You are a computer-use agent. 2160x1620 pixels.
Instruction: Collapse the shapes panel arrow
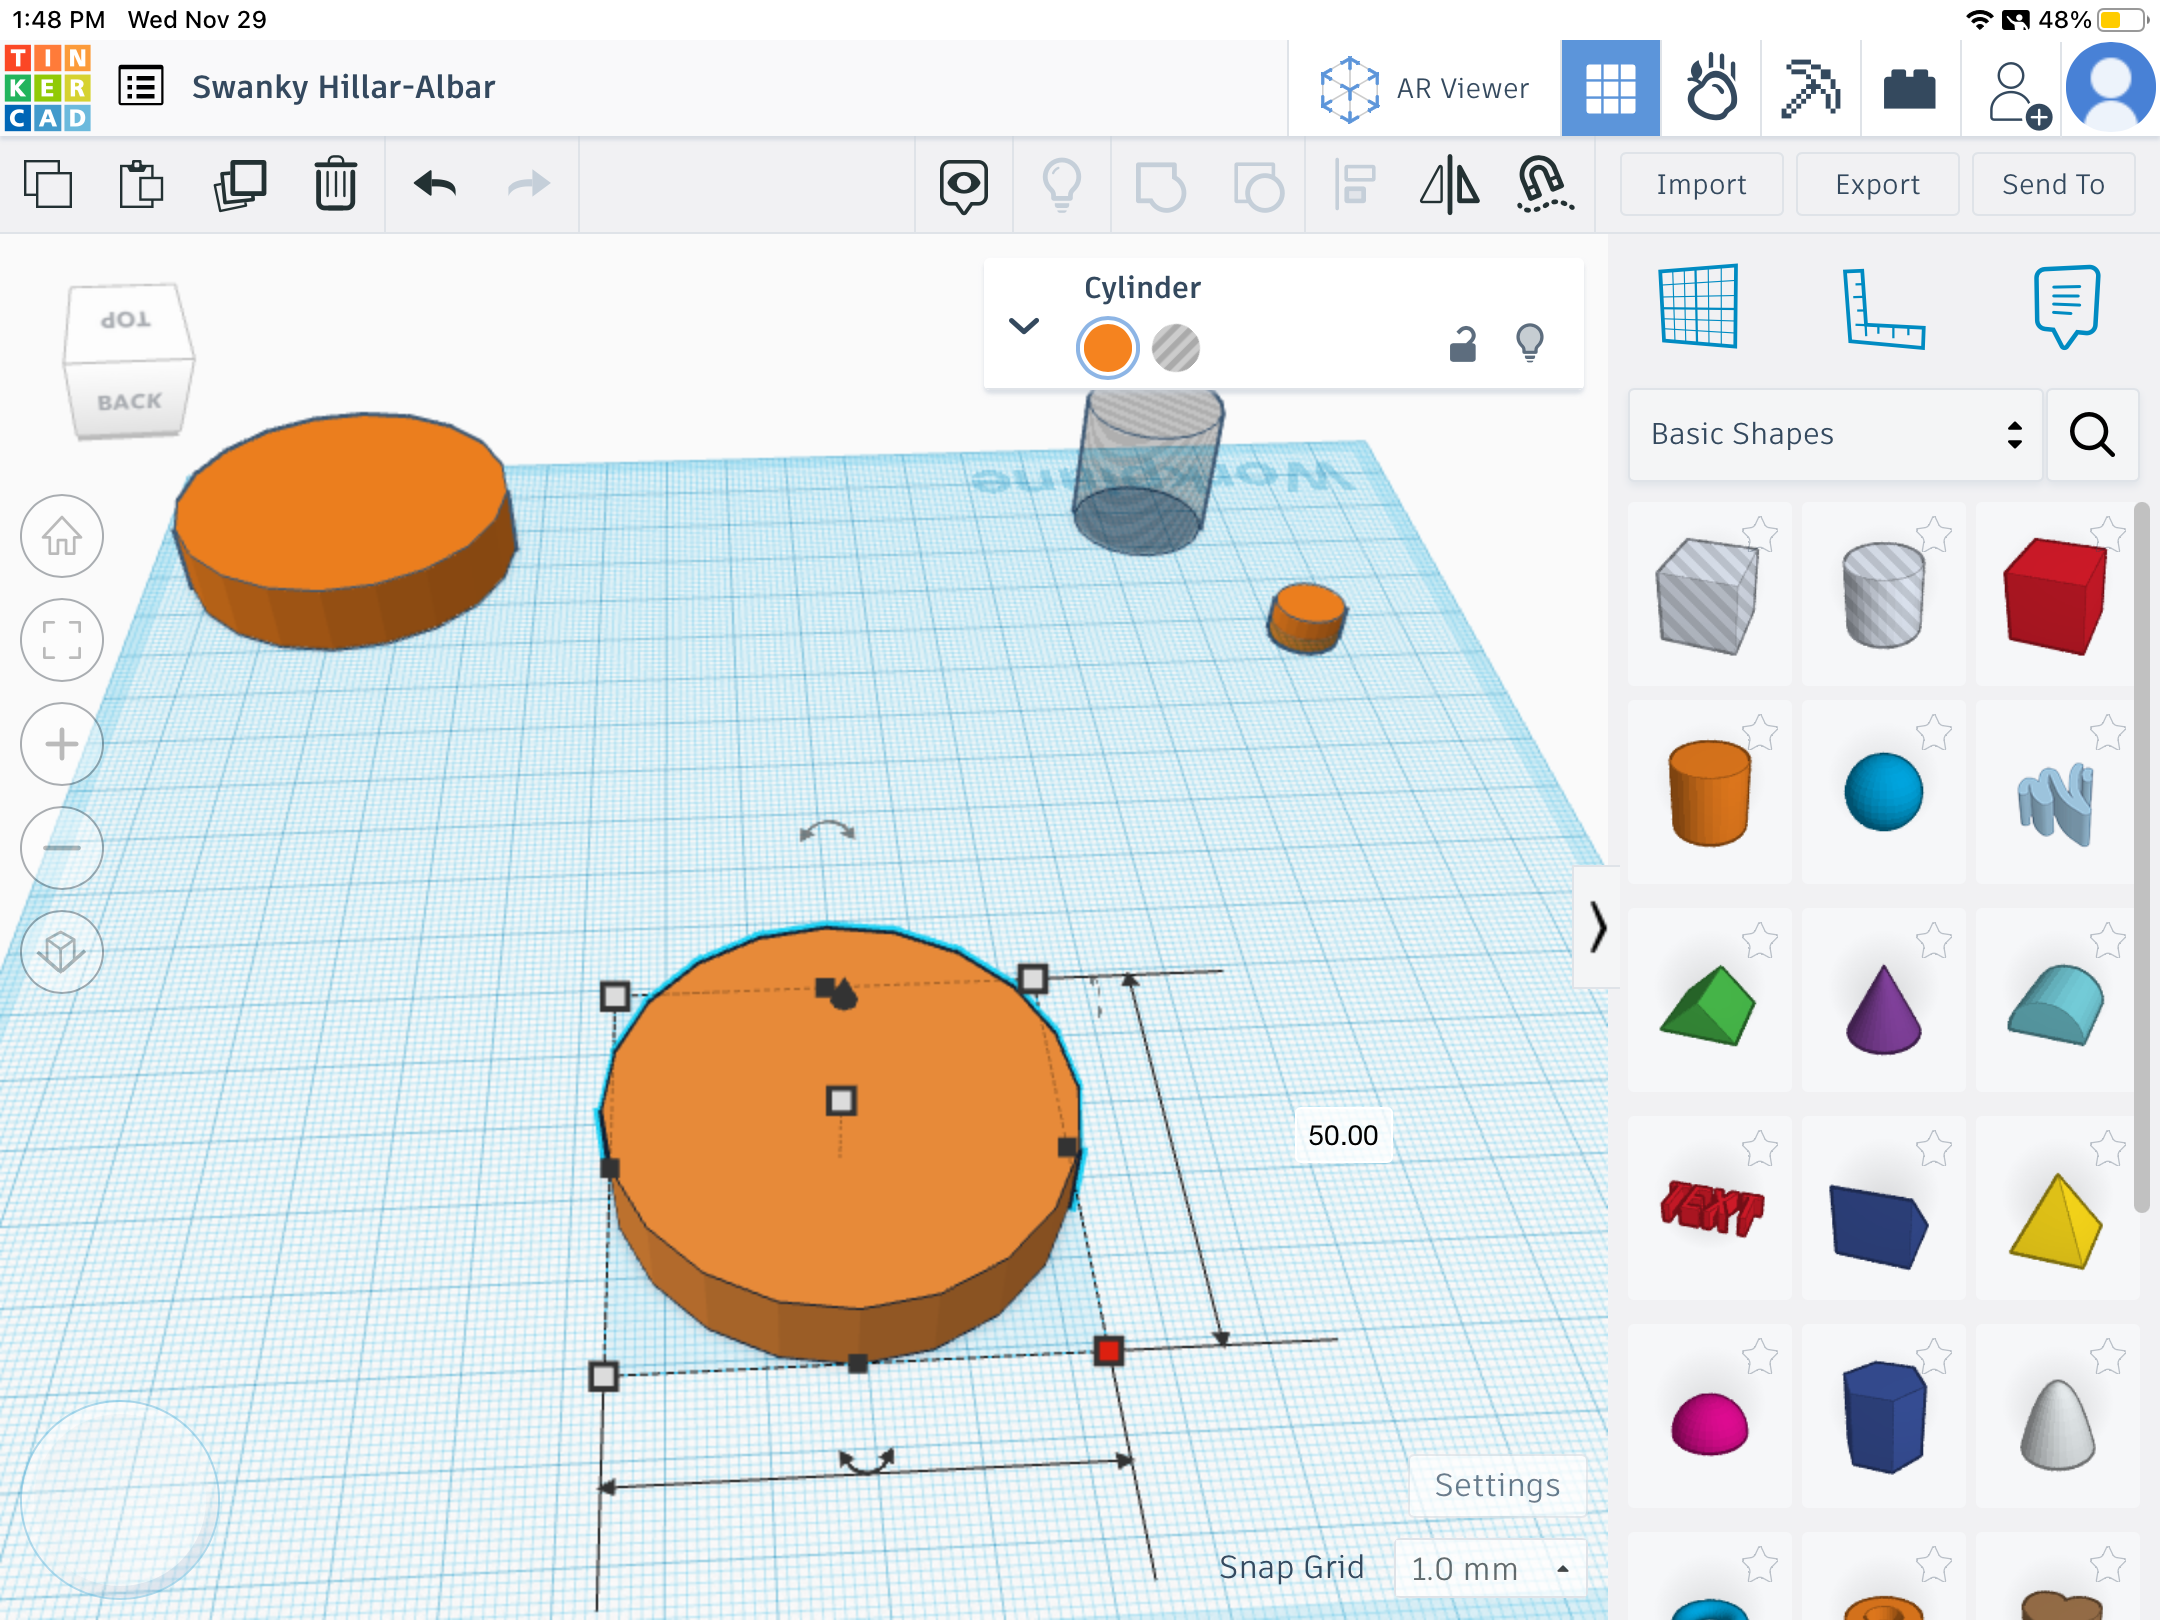click(x=1597, y=928)
